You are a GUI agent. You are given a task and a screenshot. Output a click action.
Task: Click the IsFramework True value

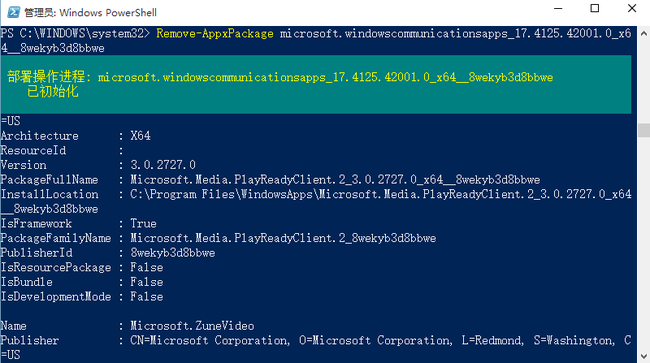[143, 224]
